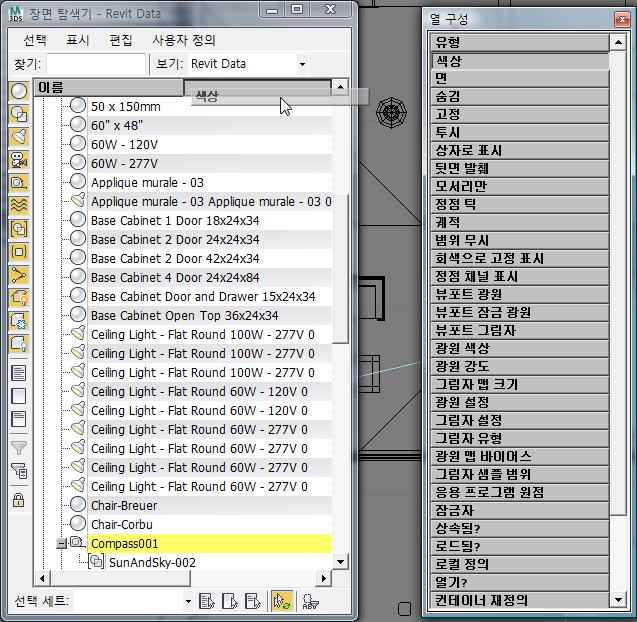Toggle display of lights filter
Viewport: 637px width, 622px height.
[x=19, y=137]
